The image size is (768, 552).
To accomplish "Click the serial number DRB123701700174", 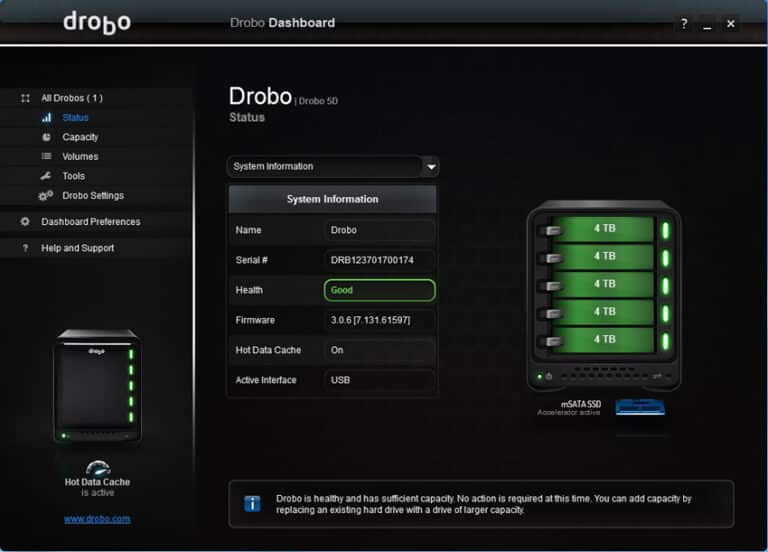I will pyautogui.click(x=372, y=260).
